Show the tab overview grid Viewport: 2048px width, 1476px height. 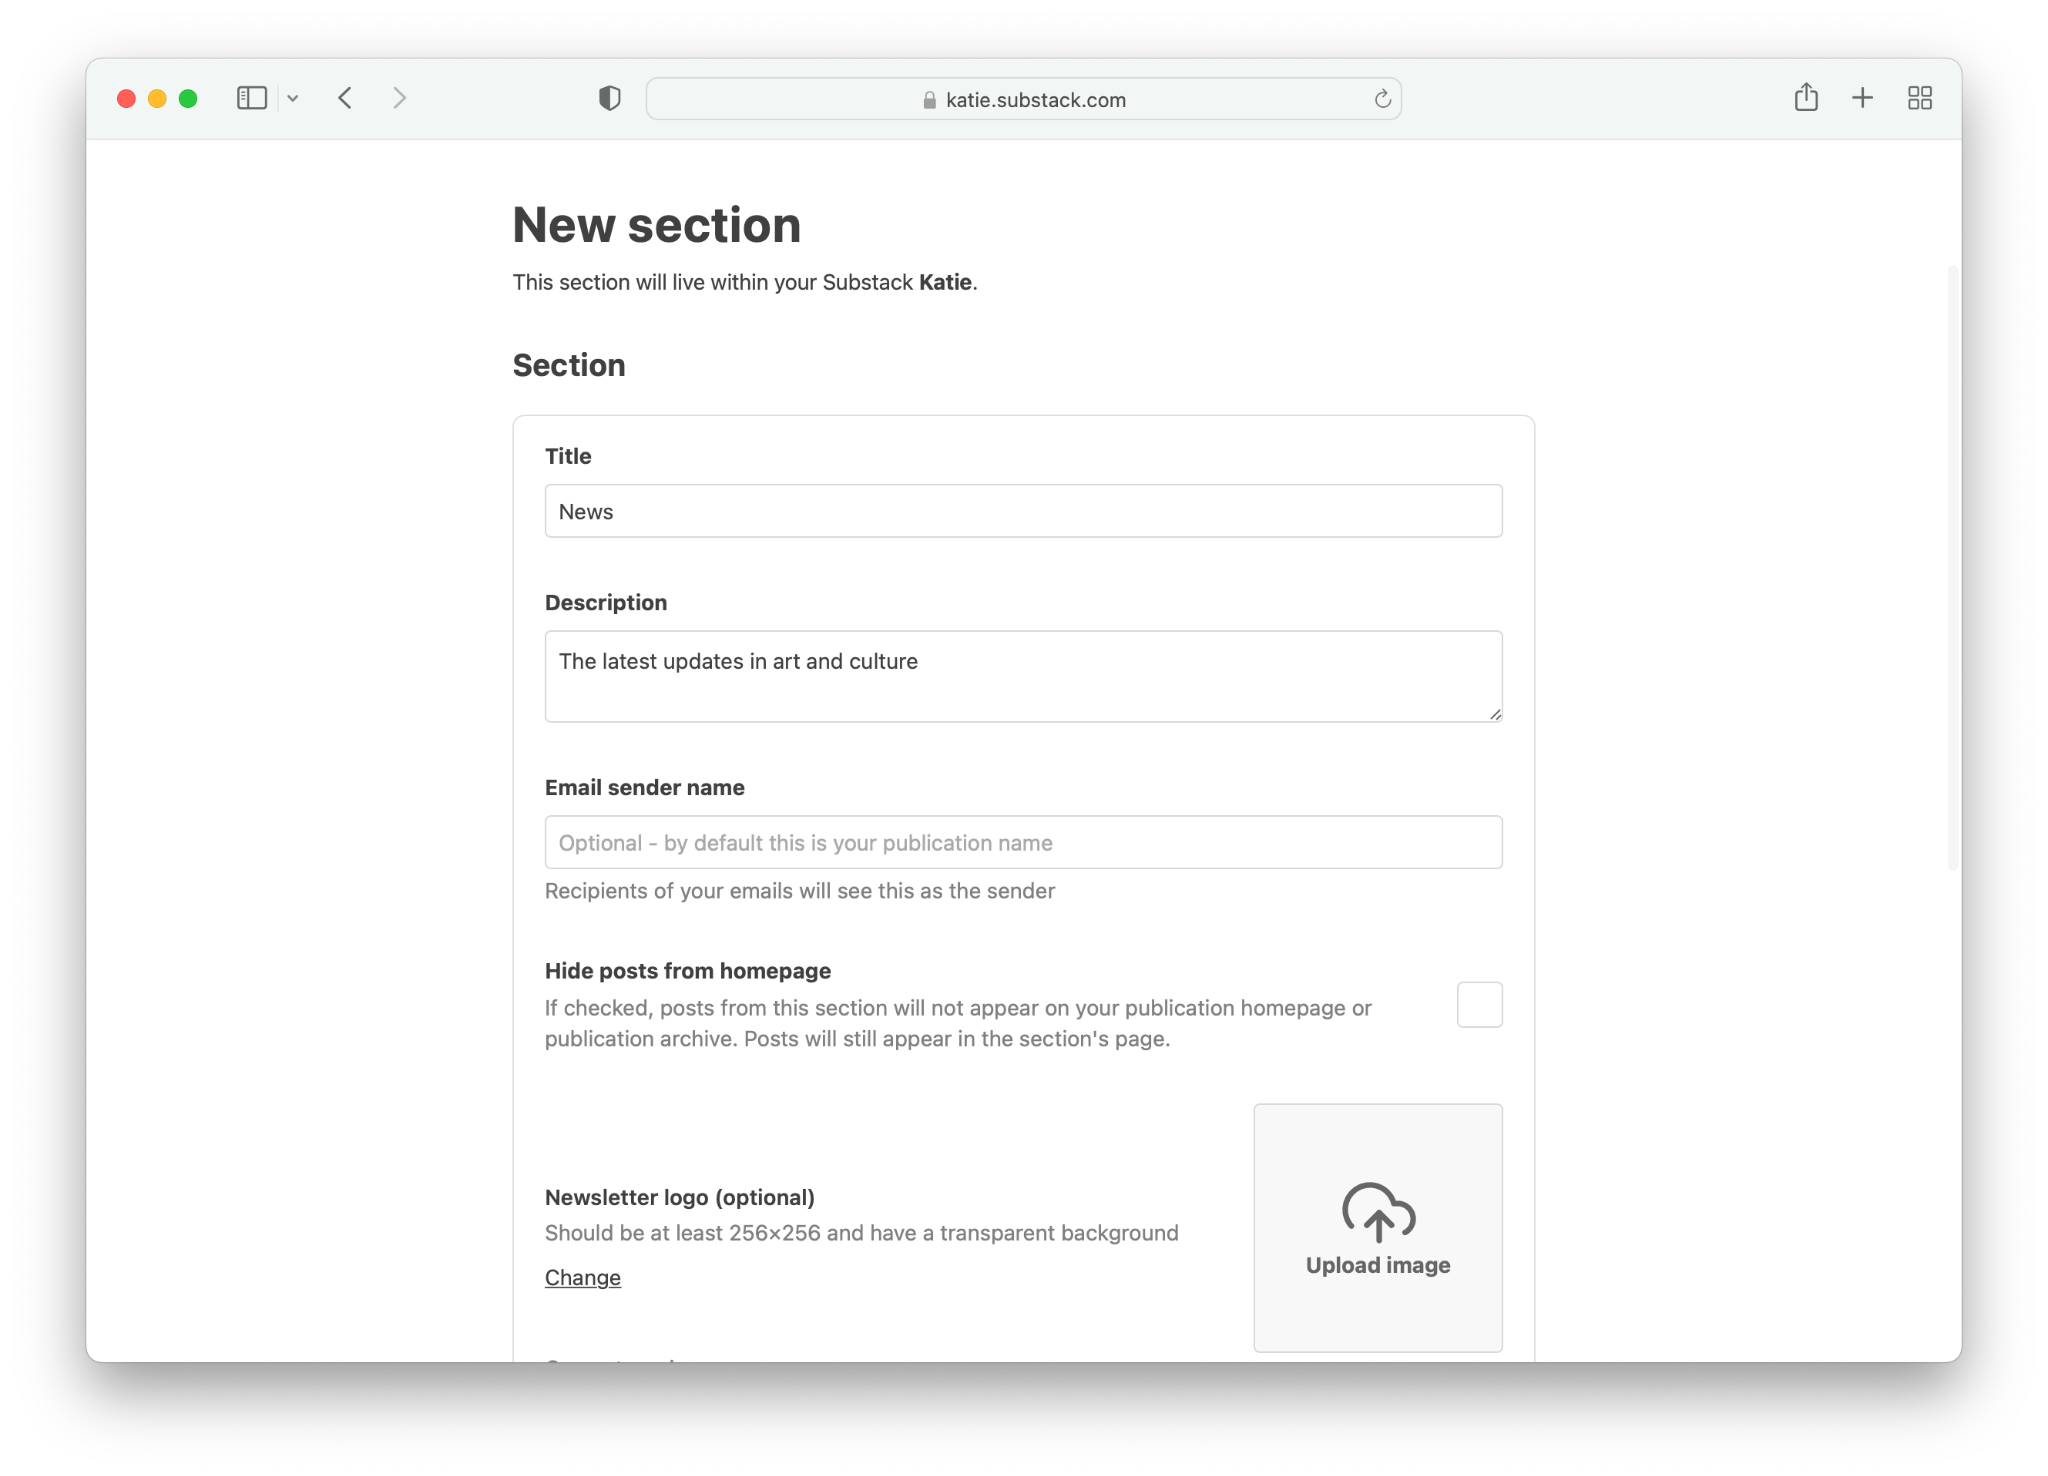click(1919, 97)
